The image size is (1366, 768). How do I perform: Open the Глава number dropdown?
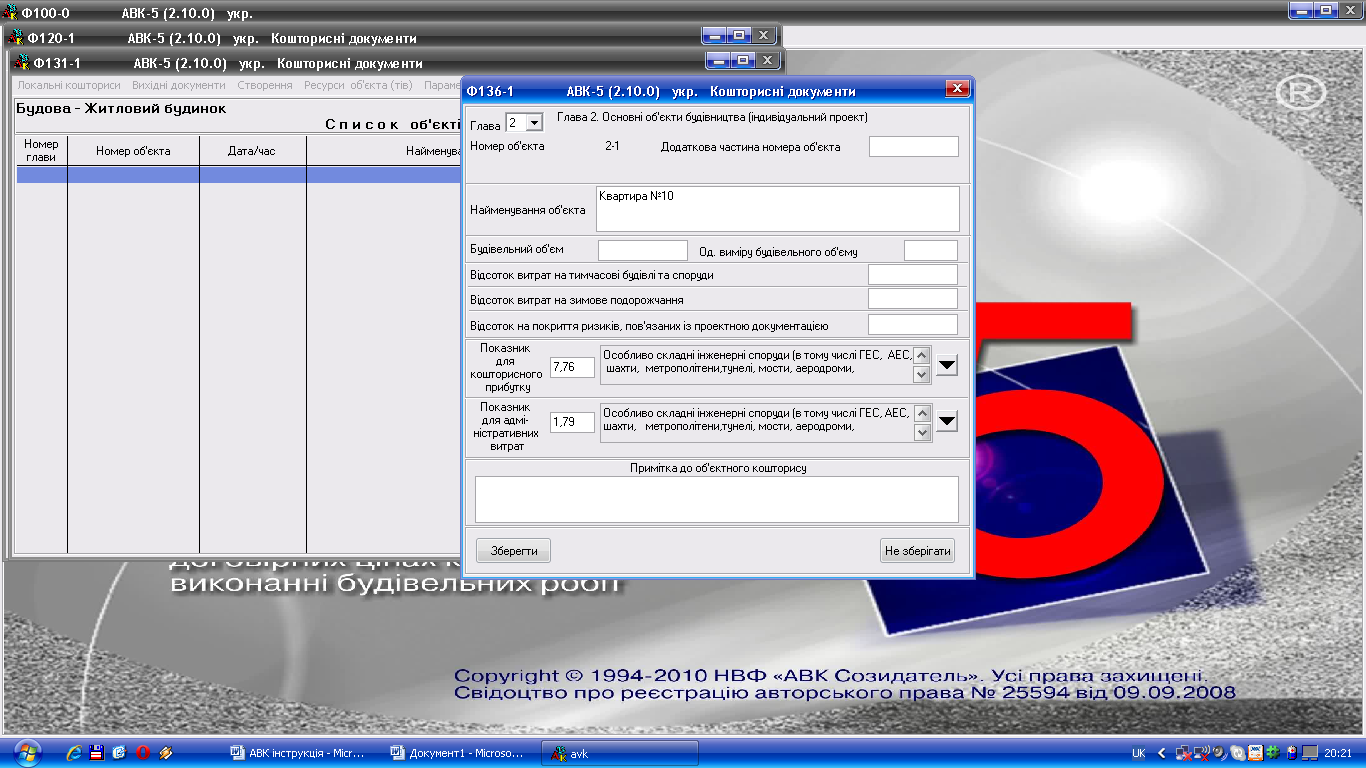click(533, 122)
